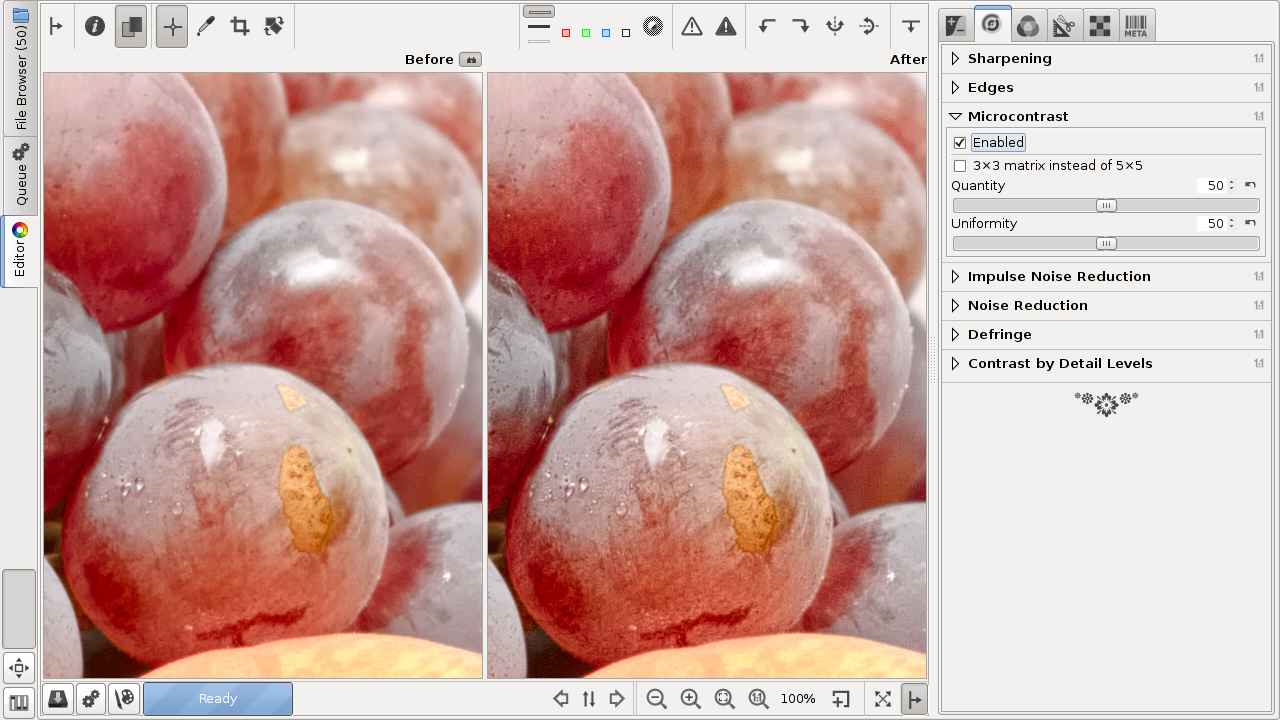Toggle the Before/After view button
1280x720 pixels.
[130, 27]
